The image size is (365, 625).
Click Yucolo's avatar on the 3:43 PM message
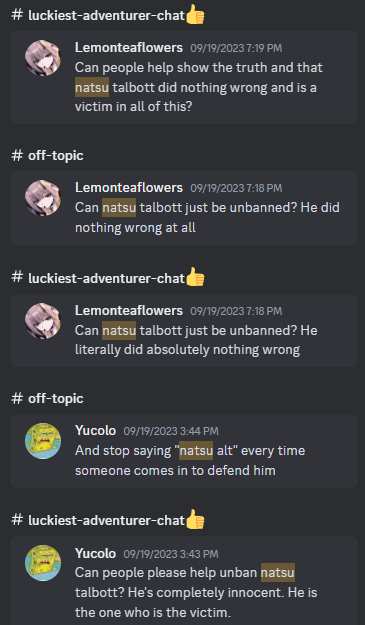coord(43,563)
